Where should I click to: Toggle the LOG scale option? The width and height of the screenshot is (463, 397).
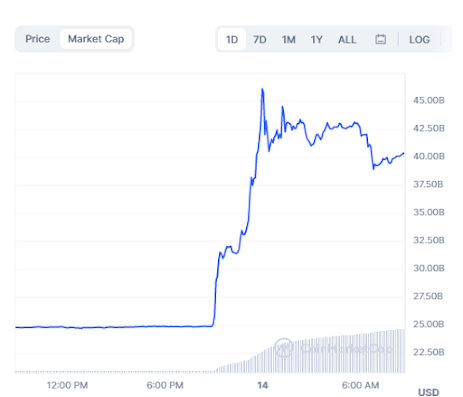coord(419,40)
